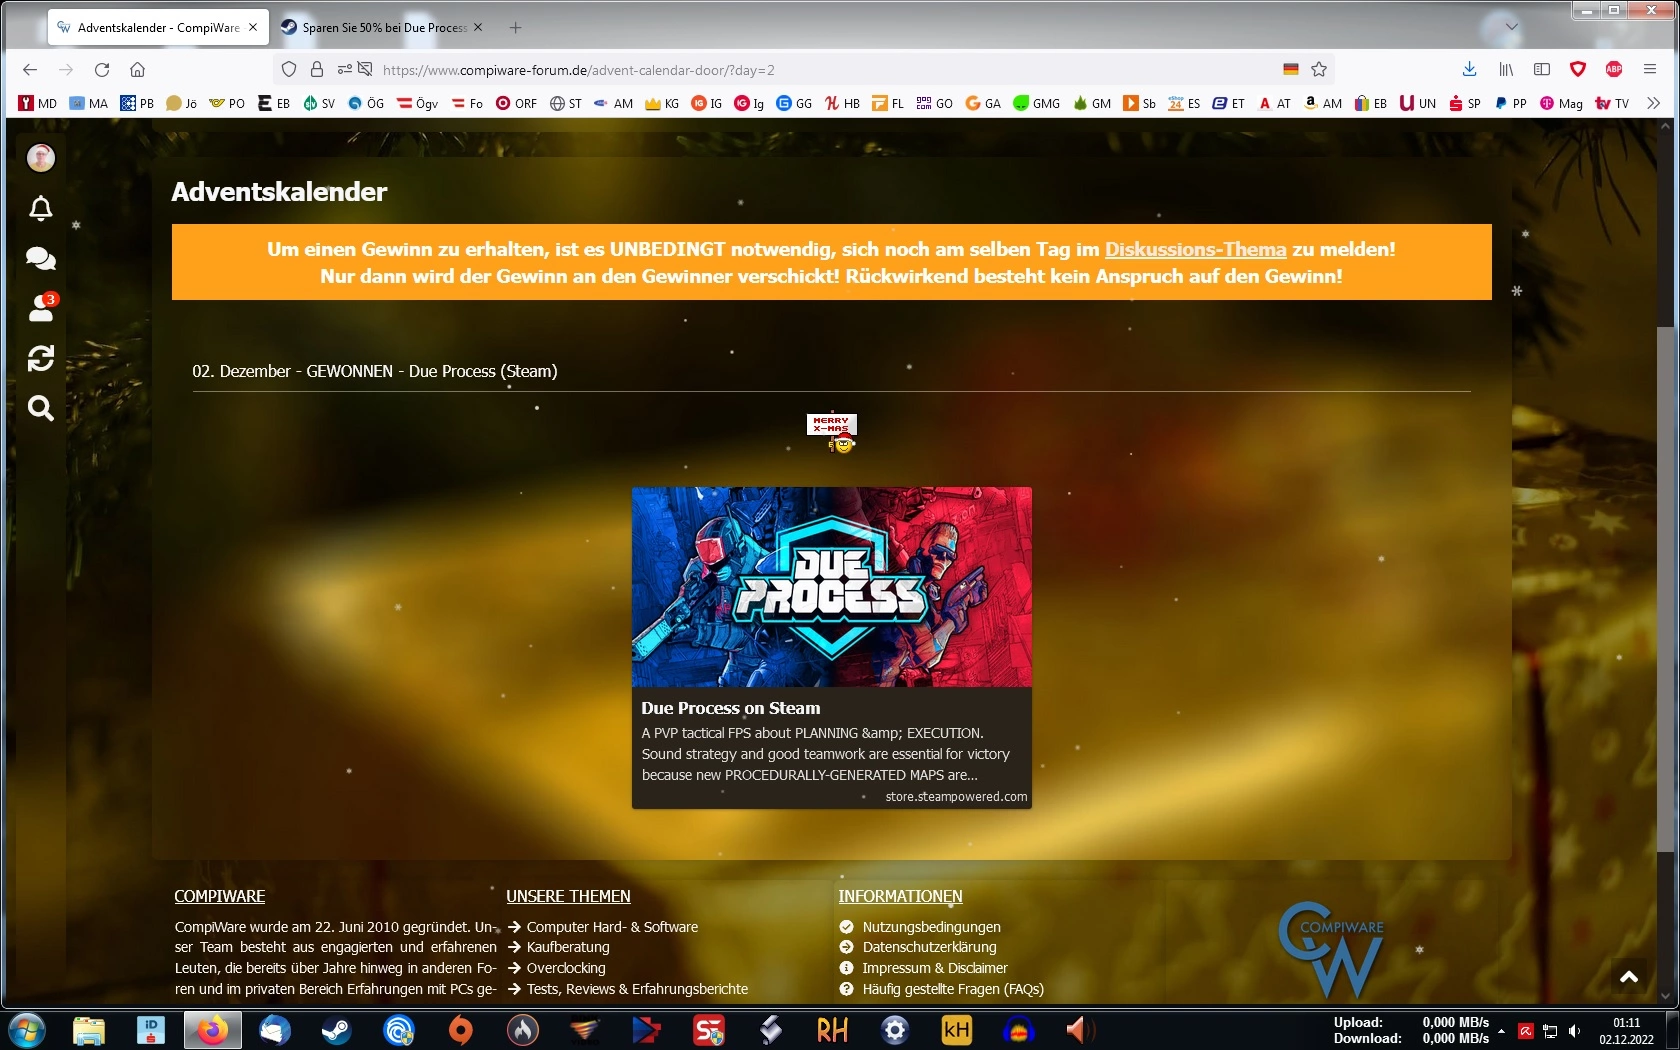Bookmark this page with the star
This screenshot has height=1050, width=1680.
[x=1319, y=69]
